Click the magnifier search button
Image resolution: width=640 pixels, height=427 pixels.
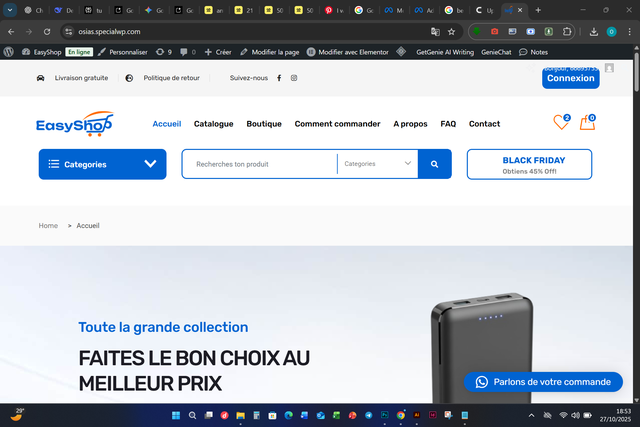pyautogui.click(x=435, y=164)
